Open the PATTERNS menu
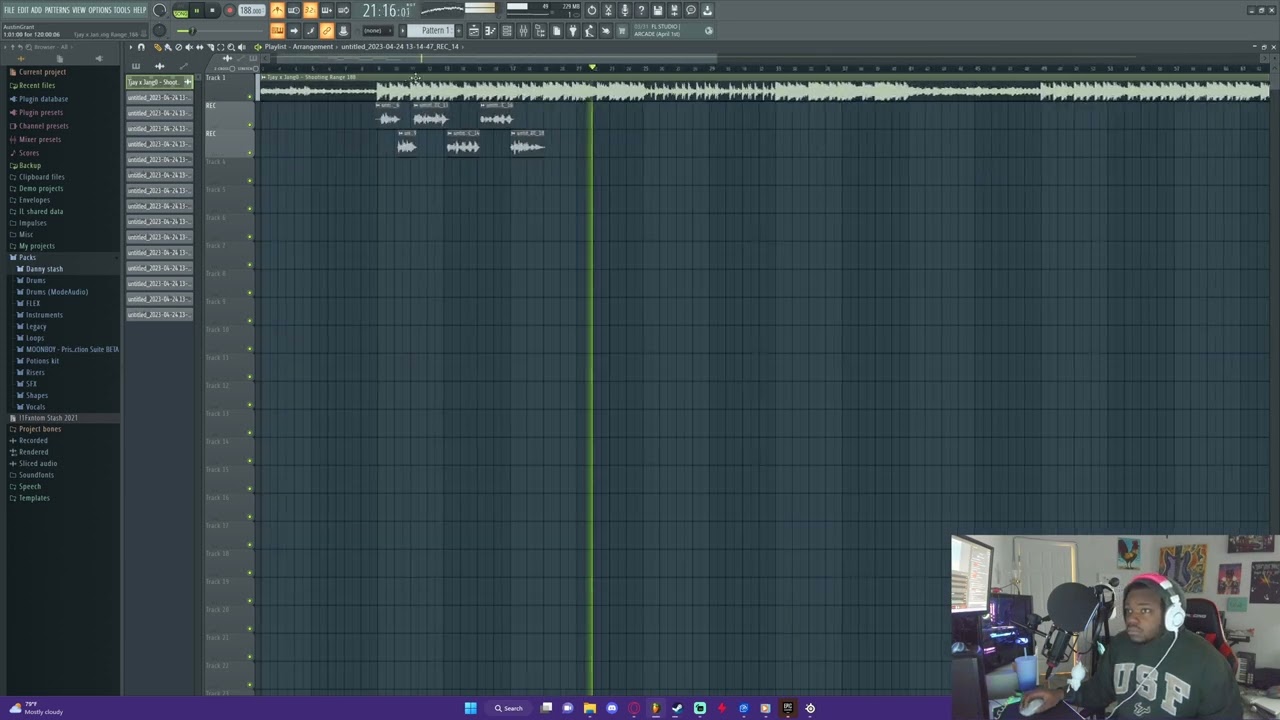This screenshot has height=720, width=1280. tap(57, 10)
